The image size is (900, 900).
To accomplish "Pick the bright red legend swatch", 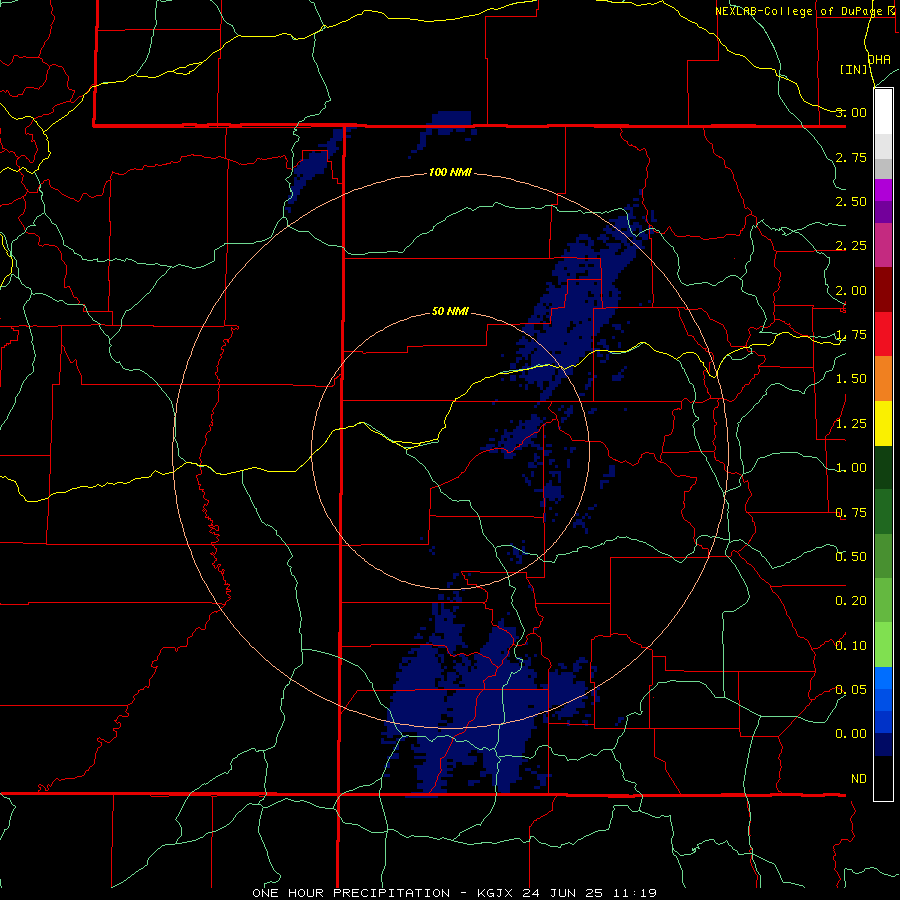I will click(883, 334).
